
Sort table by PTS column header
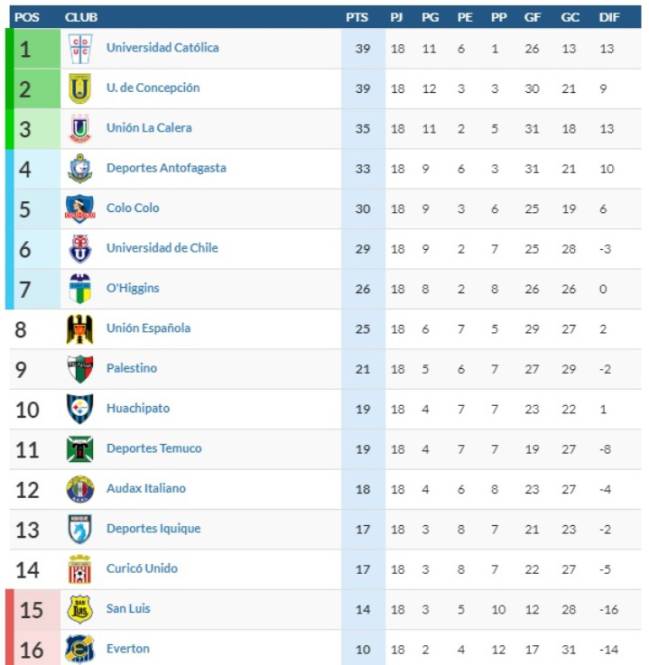357,17
